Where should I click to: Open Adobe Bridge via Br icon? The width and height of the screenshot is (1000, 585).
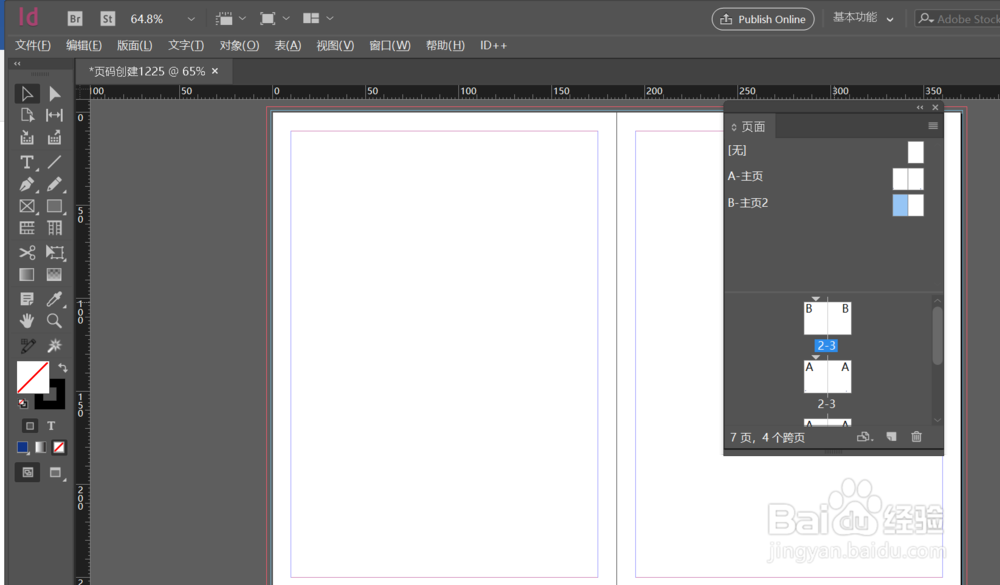pos(75,19)
